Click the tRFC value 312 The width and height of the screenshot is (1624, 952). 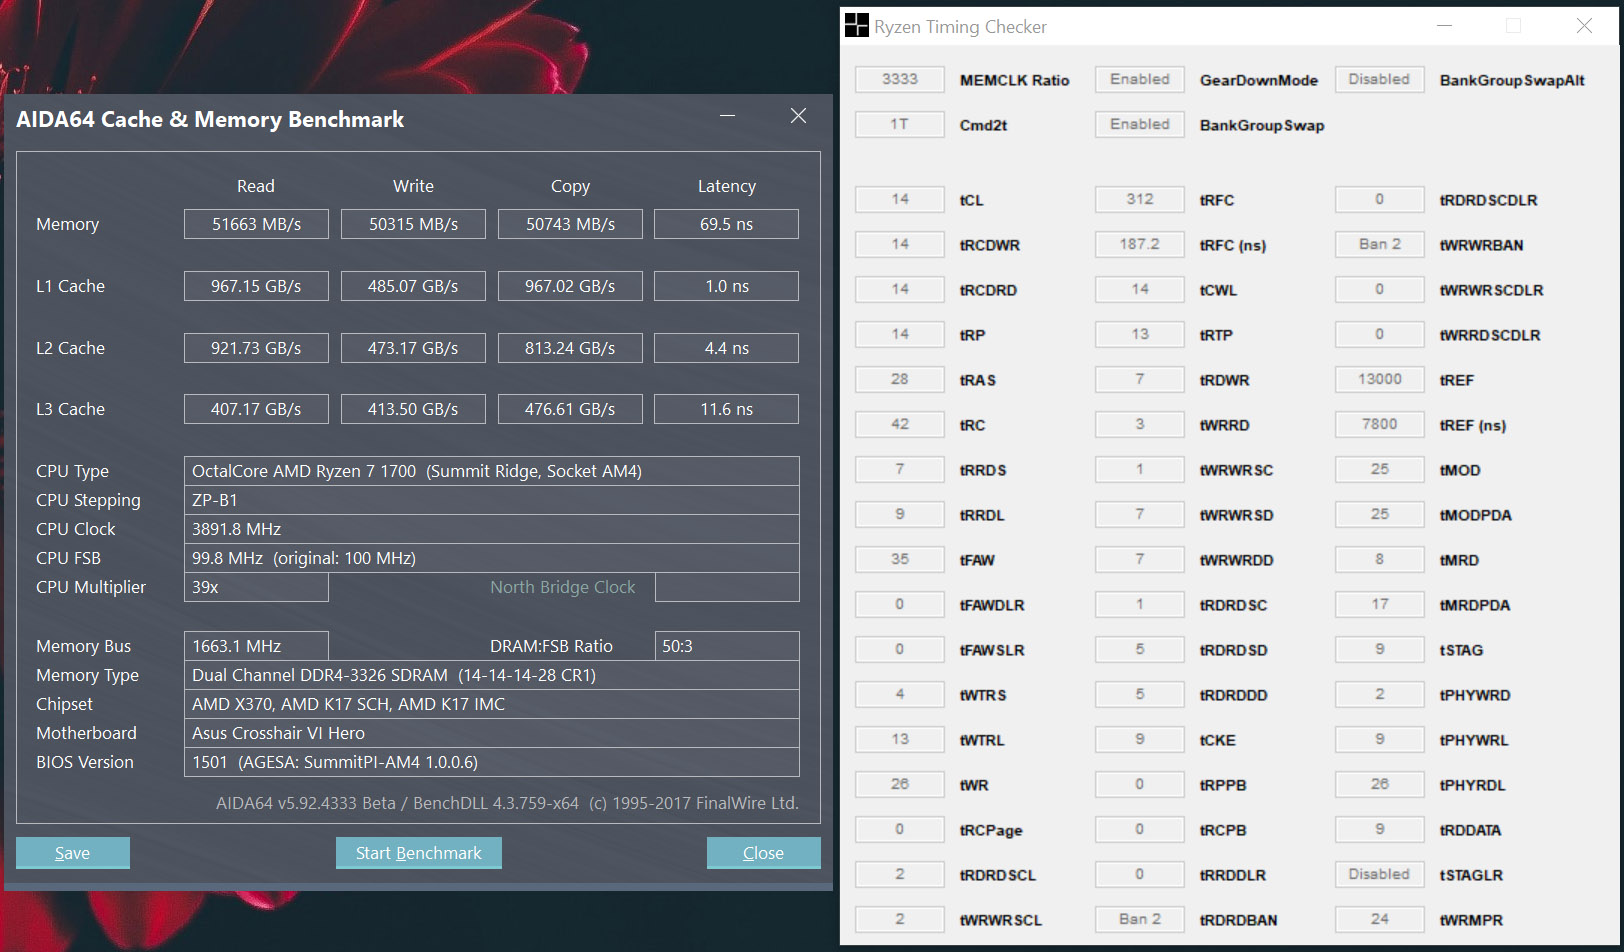1140,199
